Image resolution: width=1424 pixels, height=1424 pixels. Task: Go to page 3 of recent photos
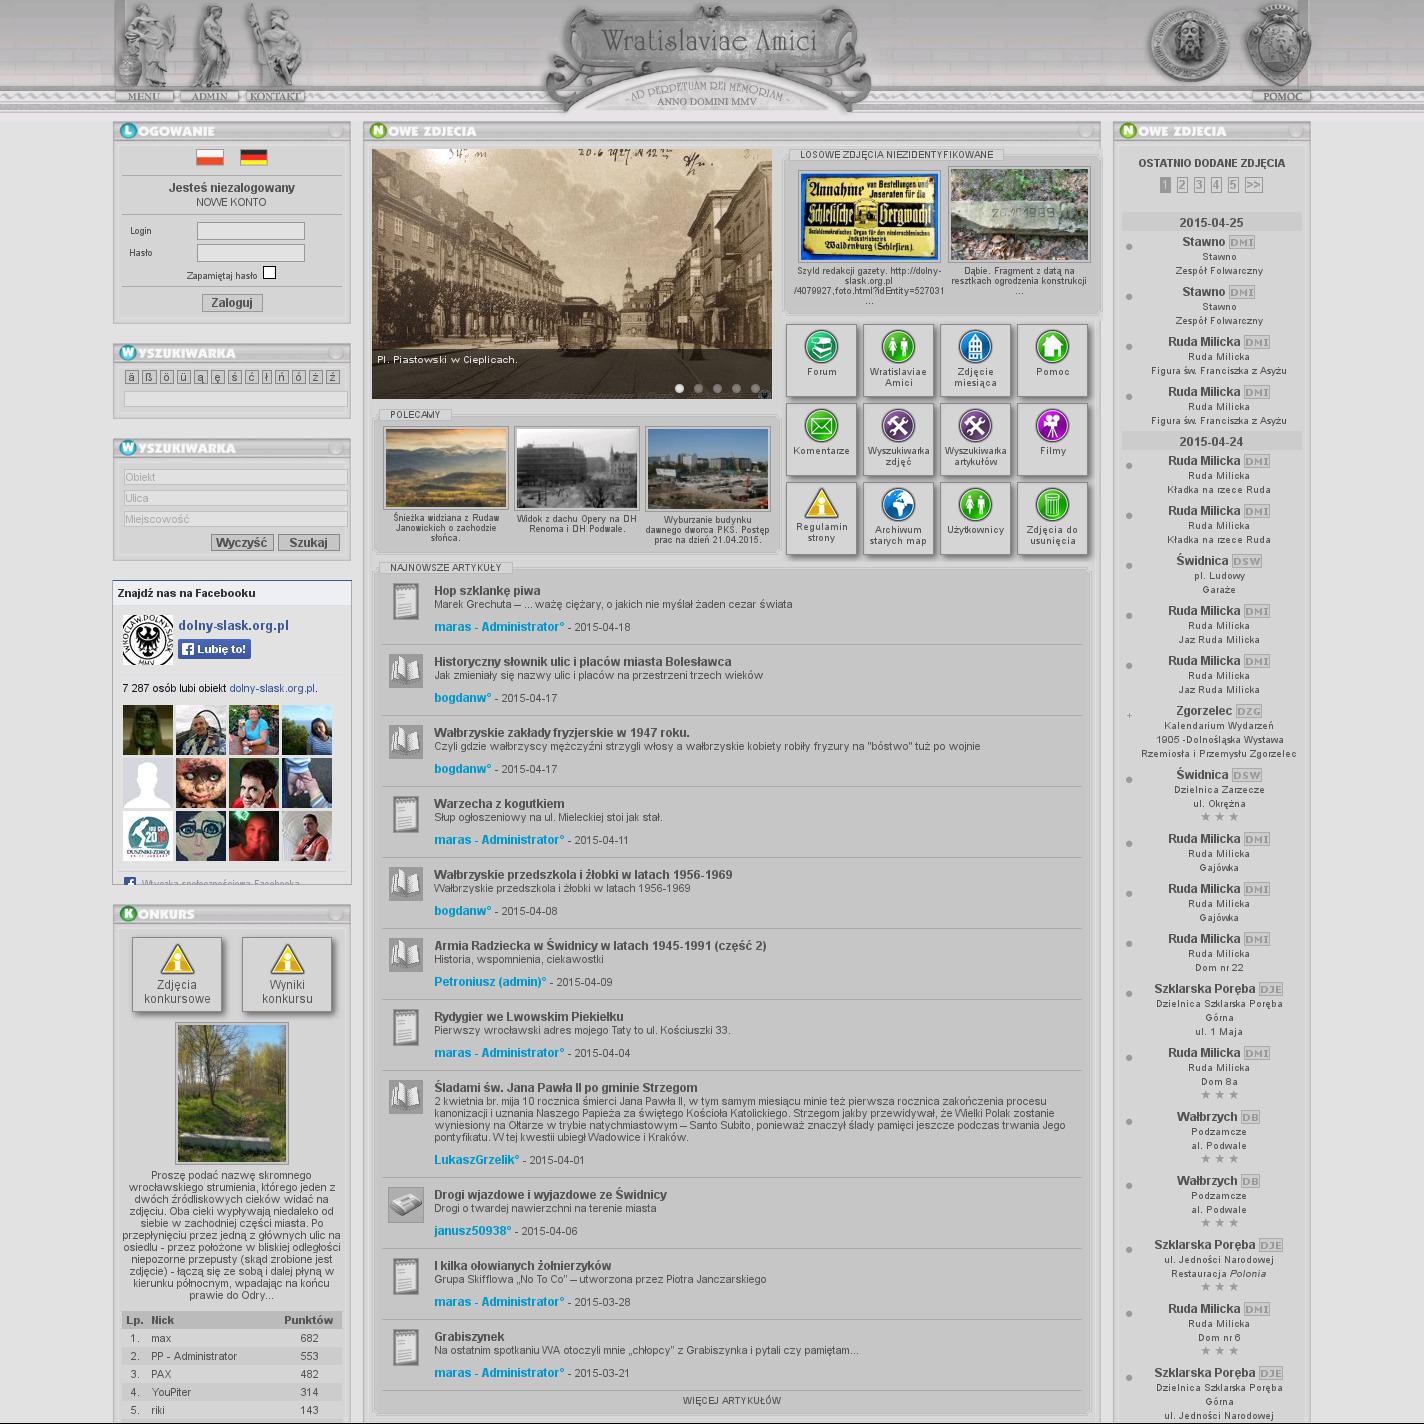coord(1199,185)
